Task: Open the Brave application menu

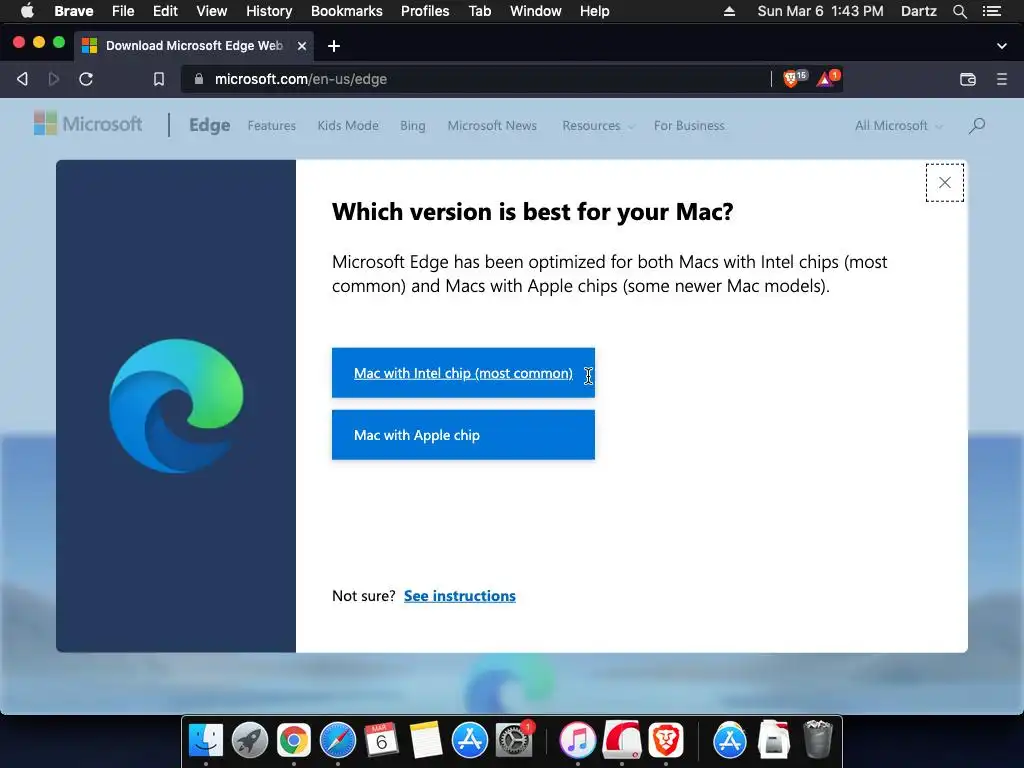Action: (x=74, y=11)
